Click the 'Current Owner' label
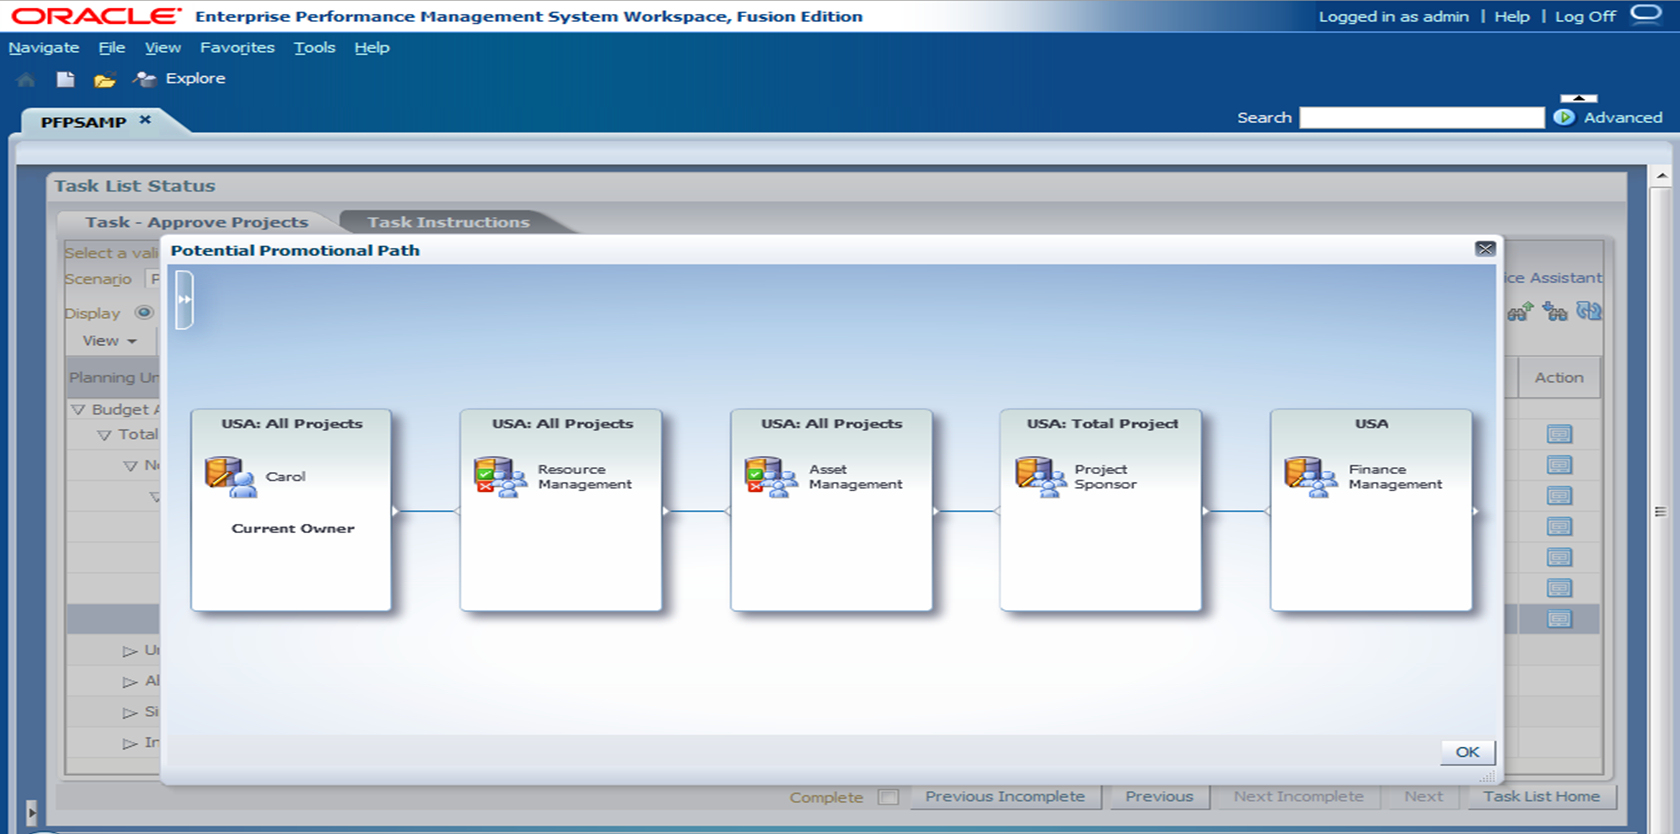The height and width of the screenshot is (834, 1680). tap(293, 528)
